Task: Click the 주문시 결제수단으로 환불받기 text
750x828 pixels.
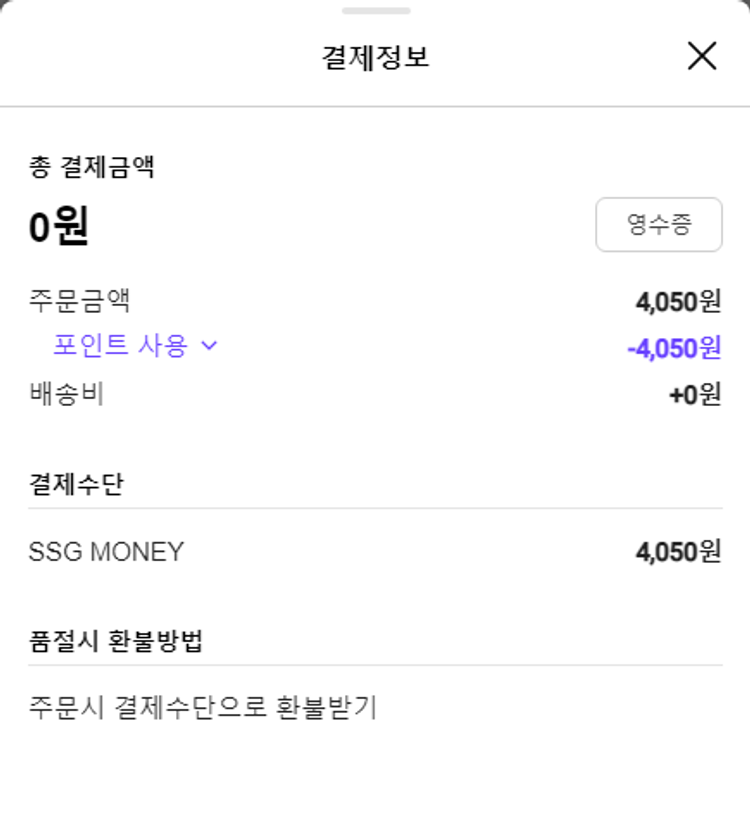Action: 203,708
